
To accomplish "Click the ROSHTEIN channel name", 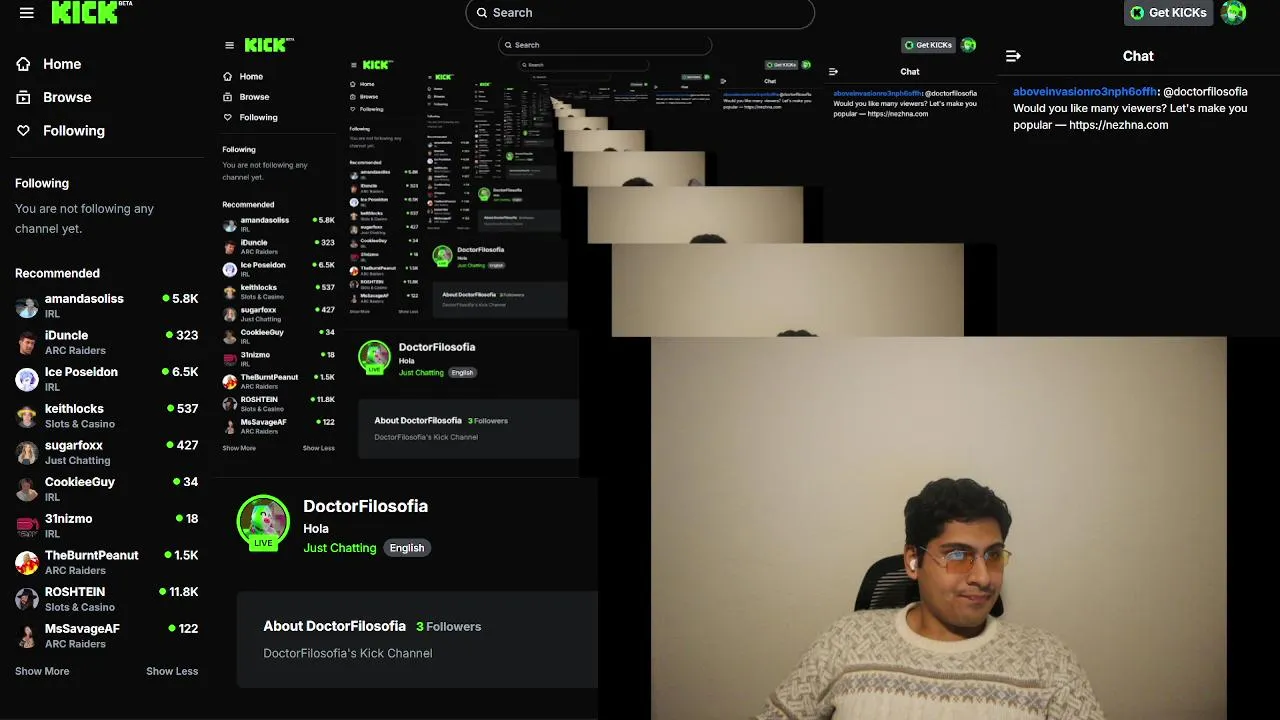I will 75,592.
